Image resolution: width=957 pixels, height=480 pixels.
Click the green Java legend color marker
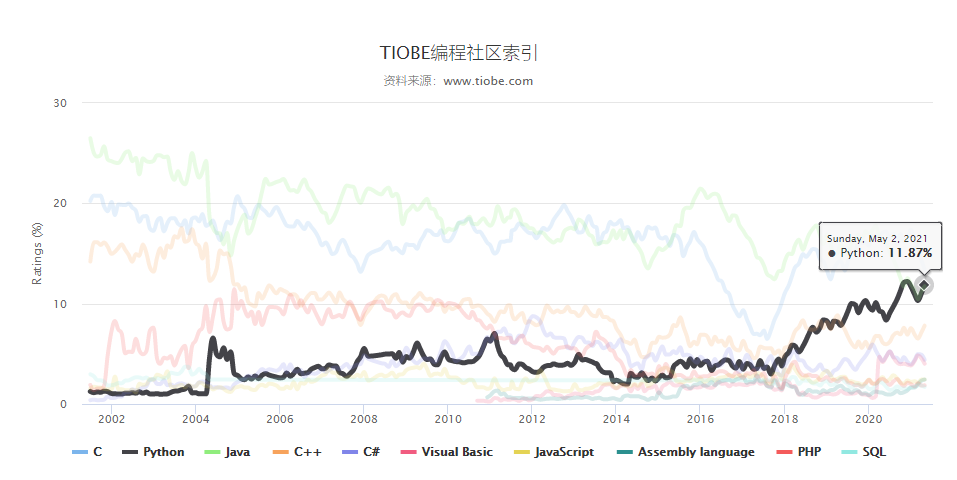213,453
